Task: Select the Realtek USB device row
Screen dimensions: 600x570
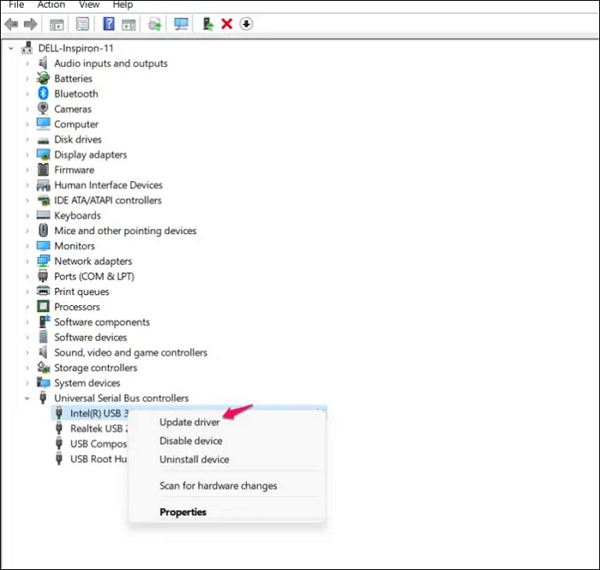Action: point(99,428)
